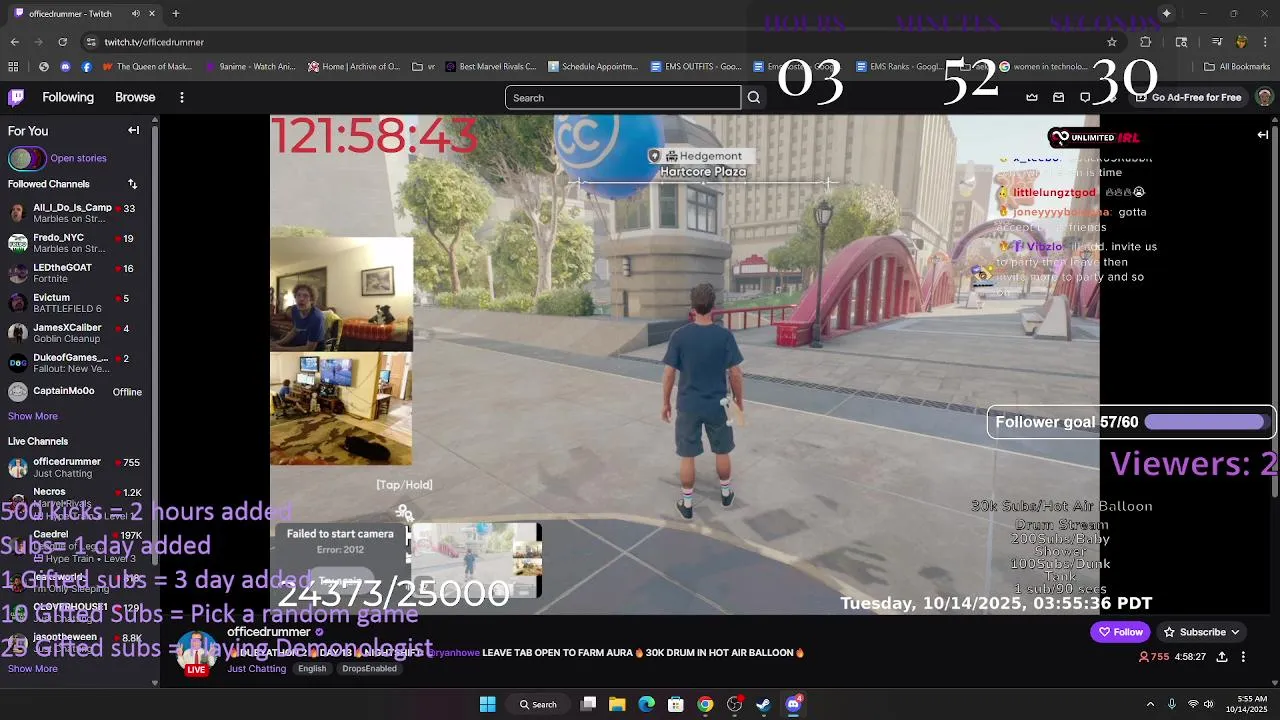Open the Schedule Appointm... bookmark
1280x720 pixels.
pos(592,67)
